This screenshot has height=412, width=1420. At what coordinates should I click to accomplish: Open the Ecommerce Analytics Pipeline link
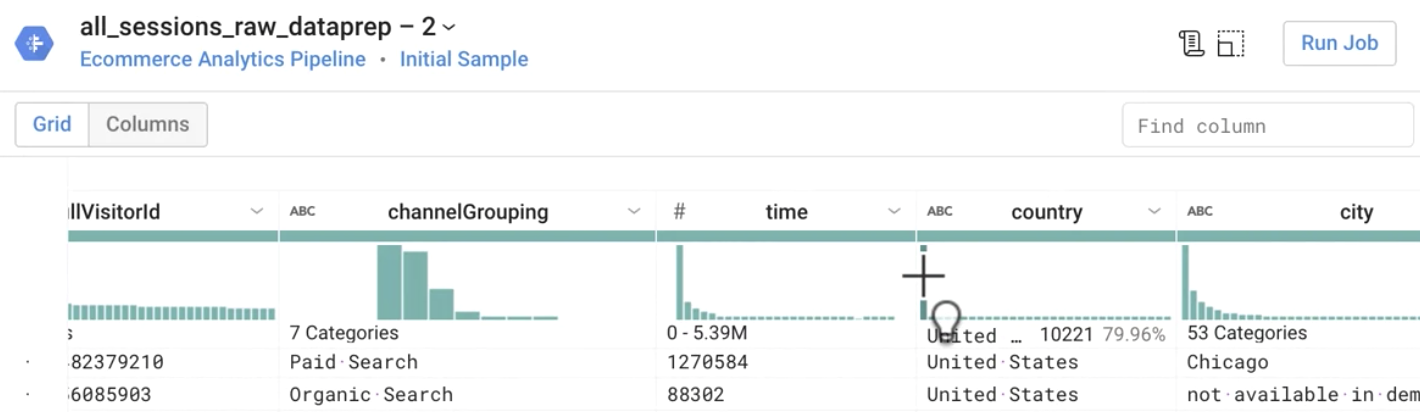(222, 59)
